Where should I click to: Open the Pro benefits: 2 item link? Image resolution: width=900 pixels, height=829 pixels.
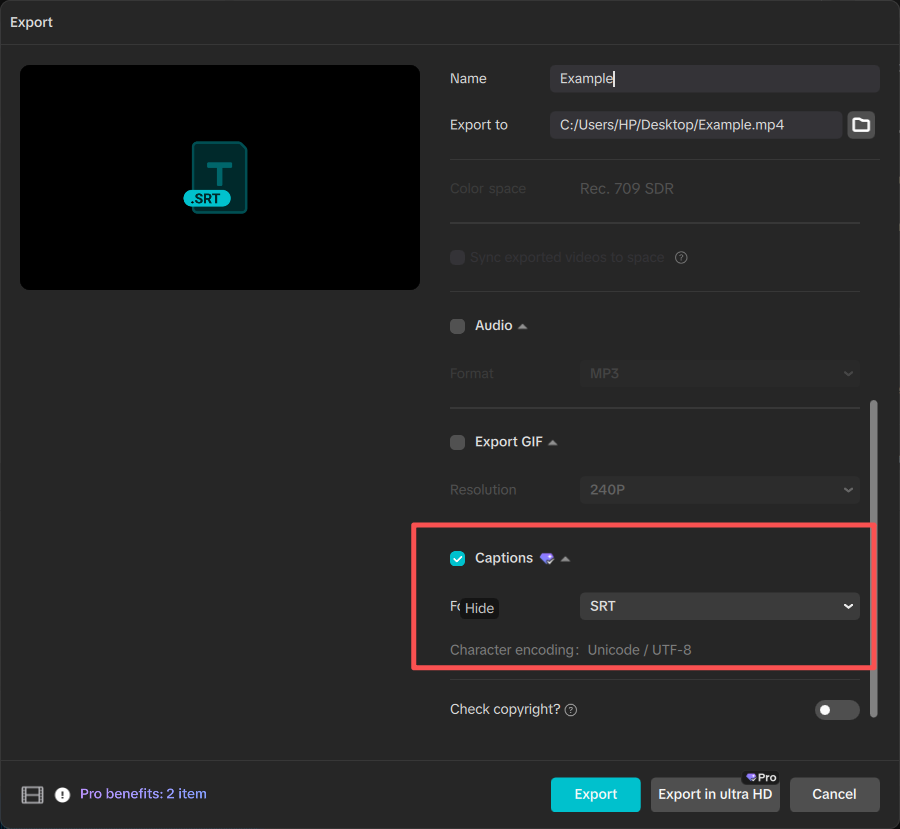click(143, 794)
